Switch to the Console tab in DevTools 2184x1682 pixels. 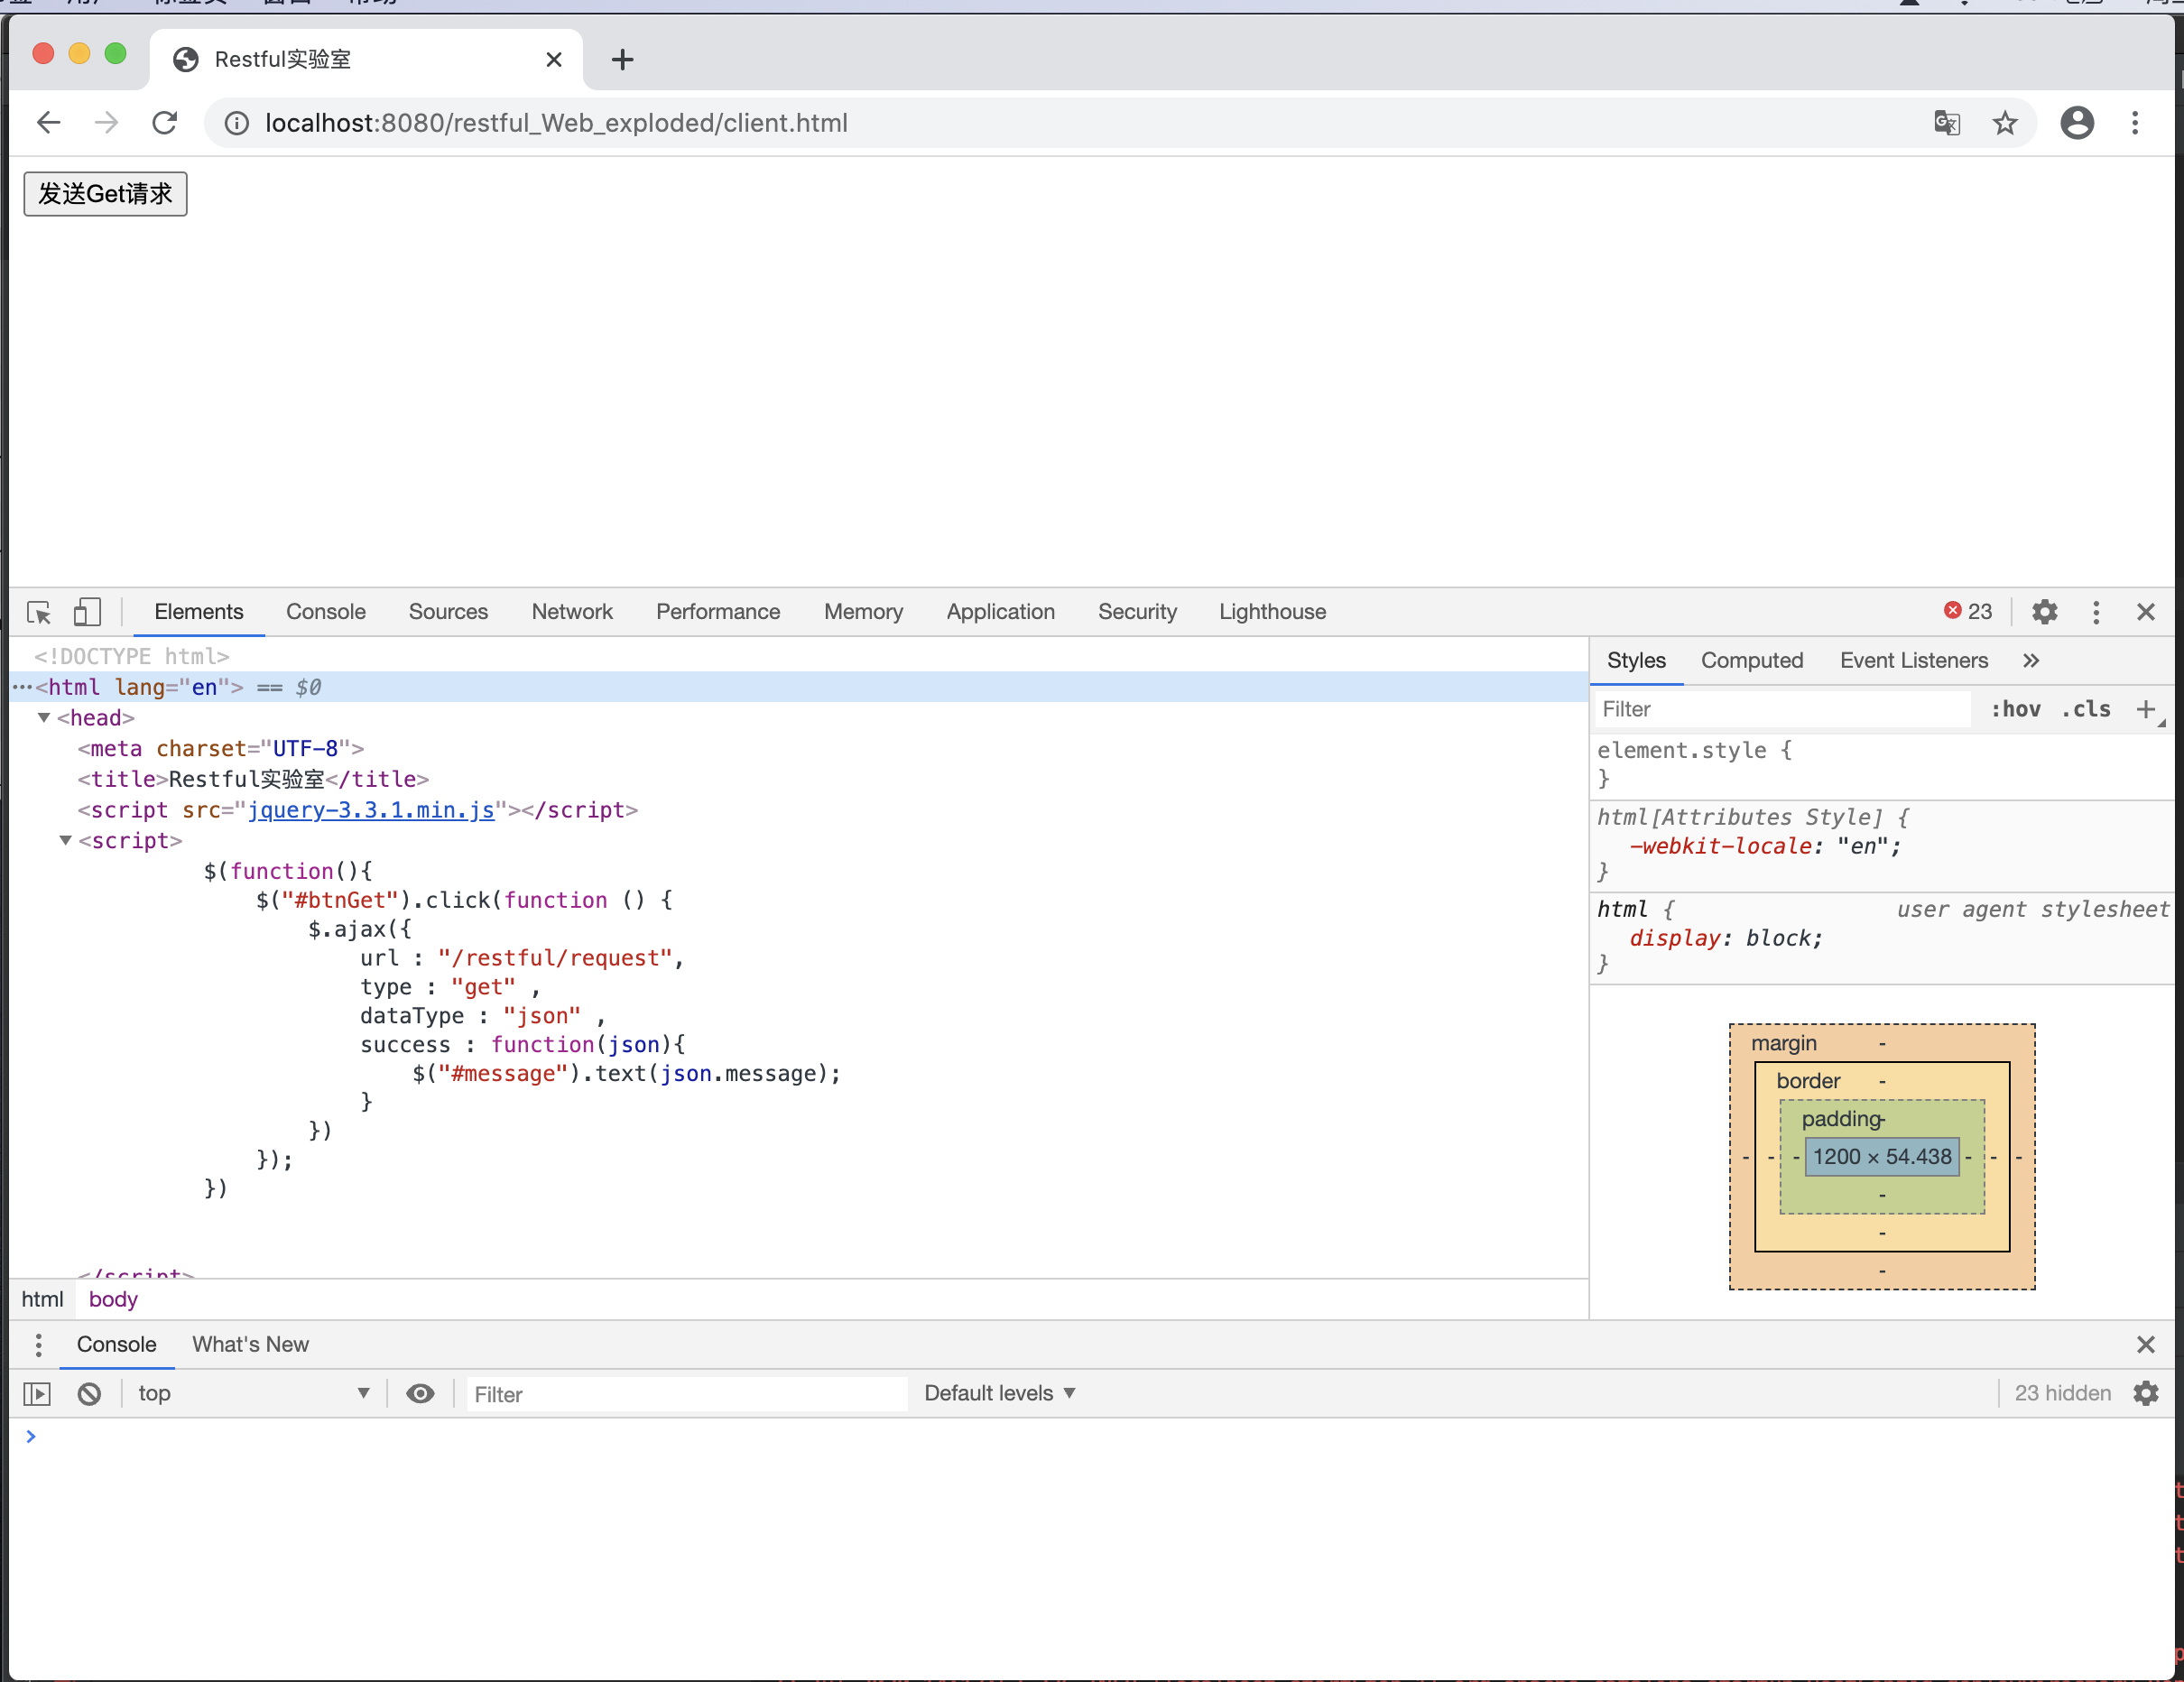click(x=325, y=612)
